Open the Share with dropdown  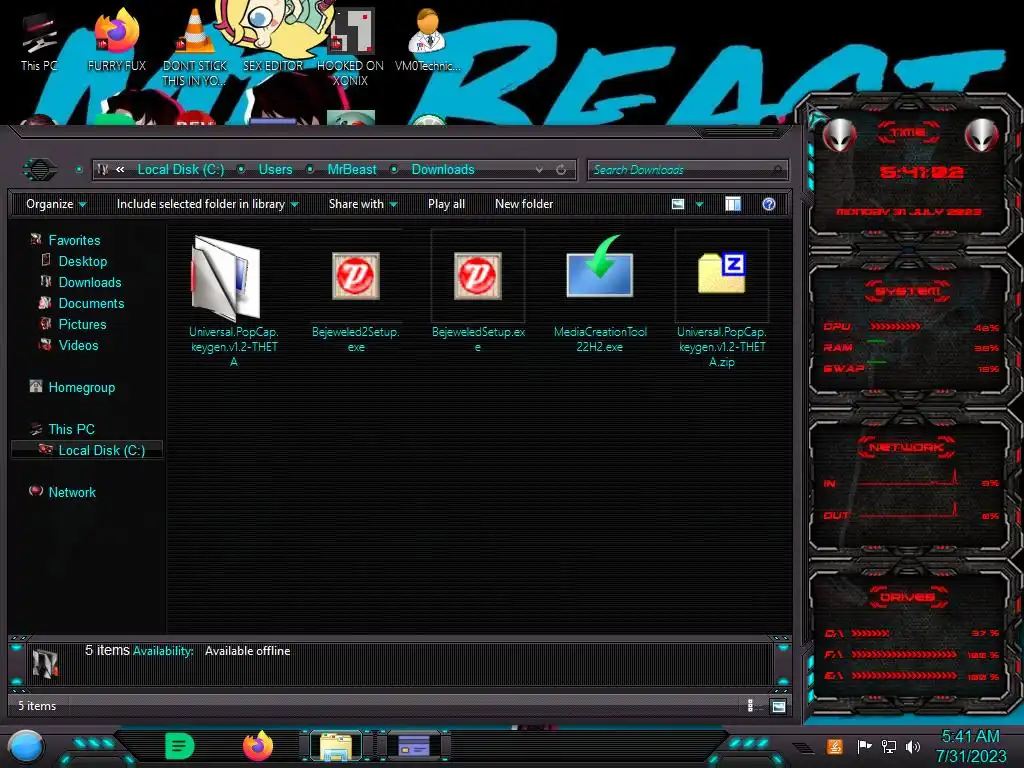(363, 204)
